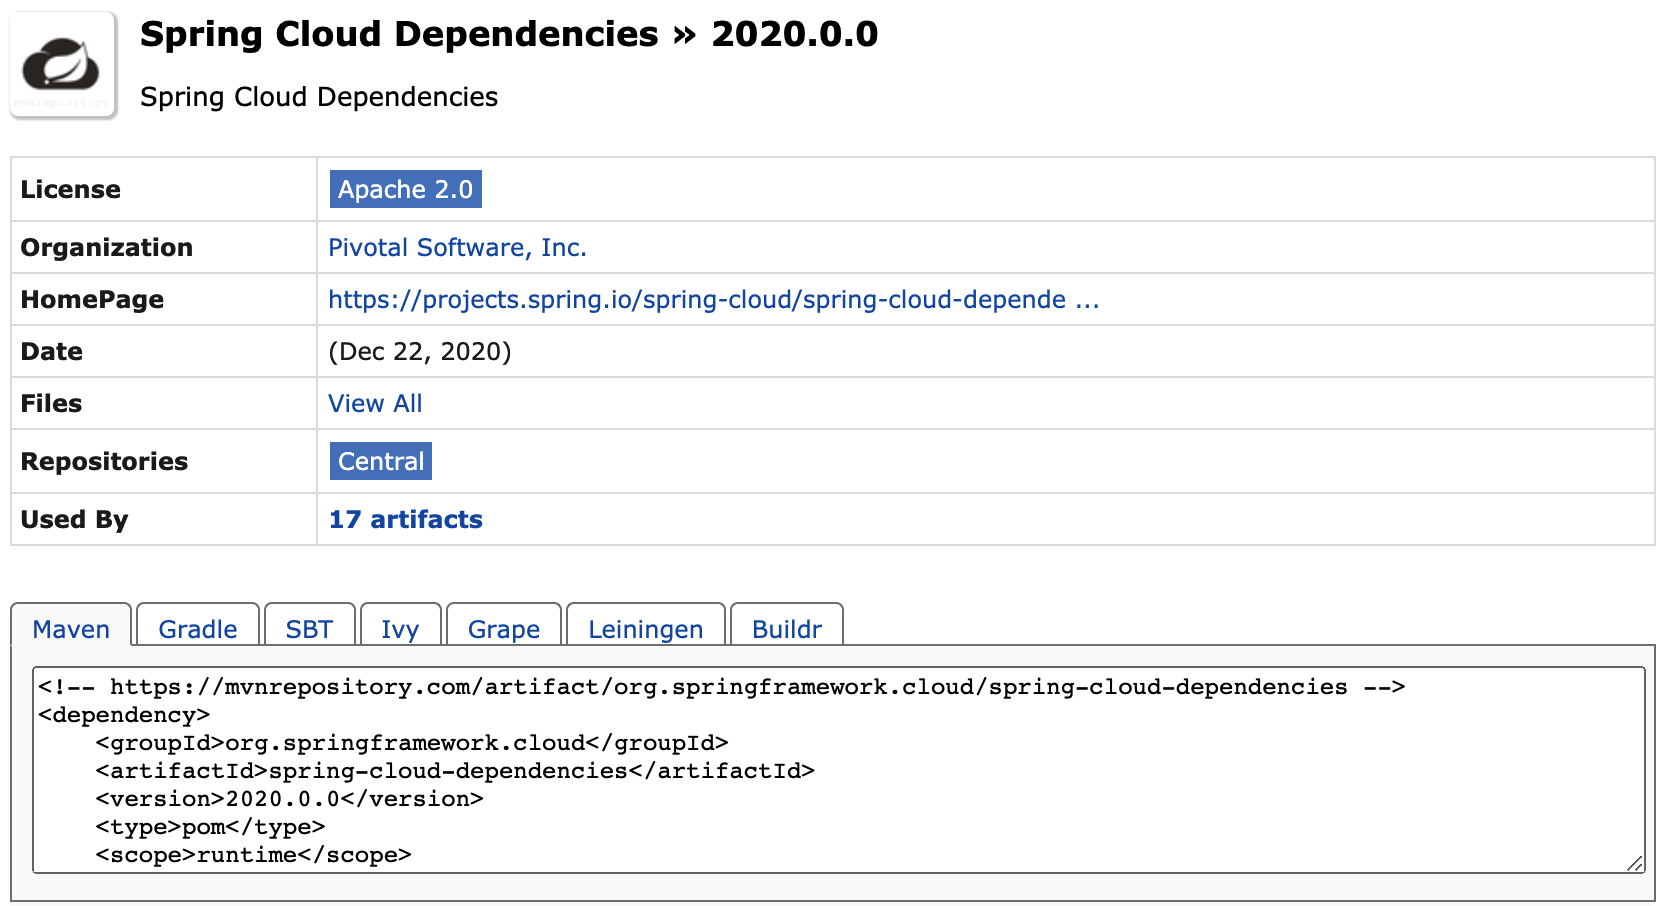The image size is (1658, 906).
Task: Click the mvnrepository.com comment URL line
Action: pyautogui.click(x=722, y=687)
